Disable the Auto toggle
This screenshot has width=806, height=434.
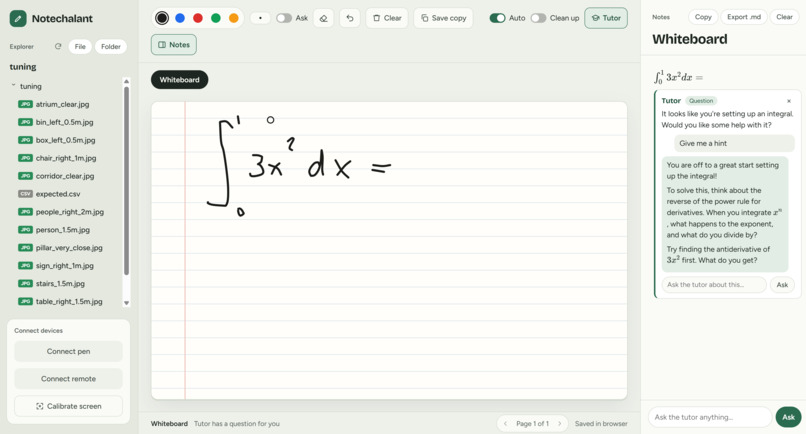point(497,18)
